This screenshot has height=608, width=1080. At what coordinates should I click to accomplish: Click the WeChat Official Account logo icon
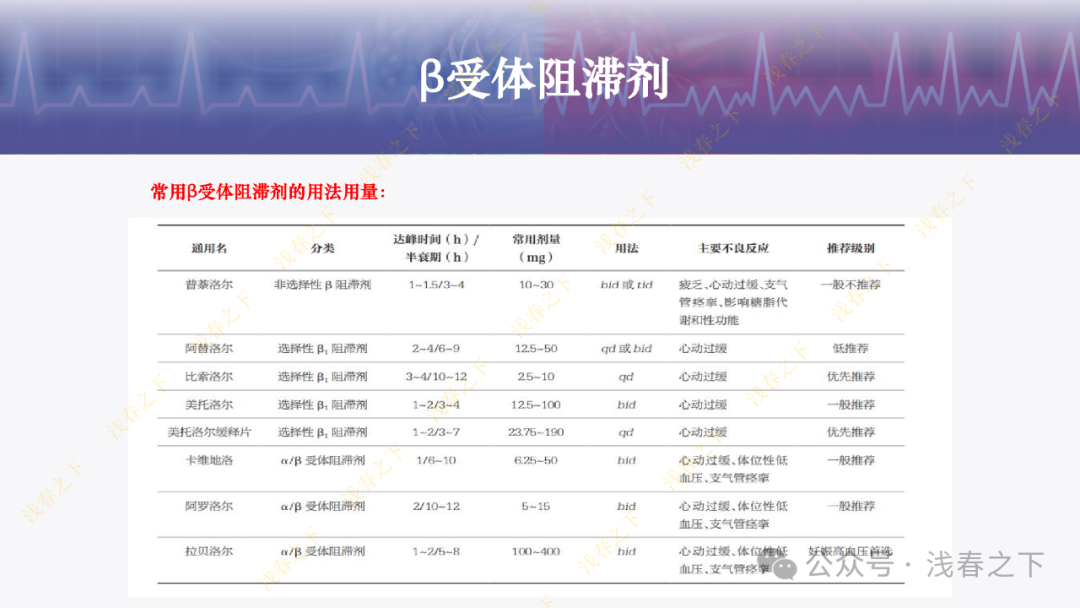[x=784, y=567]
